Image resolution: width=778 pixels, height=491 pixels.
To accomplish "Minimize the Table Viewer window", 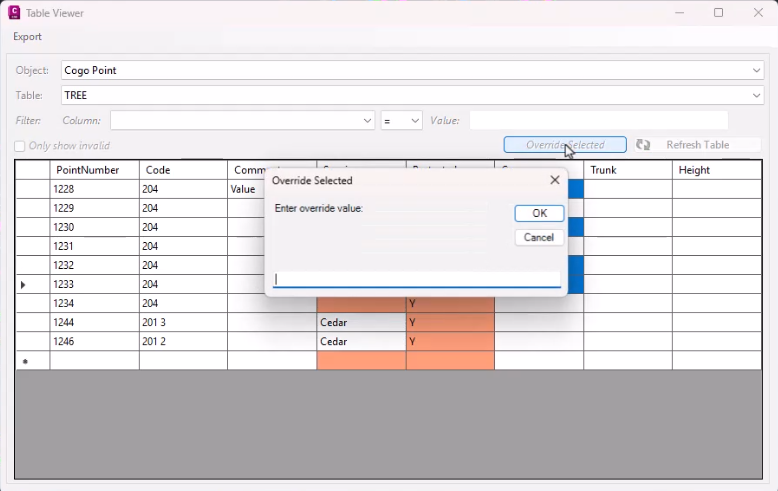I will click(679, 13).
